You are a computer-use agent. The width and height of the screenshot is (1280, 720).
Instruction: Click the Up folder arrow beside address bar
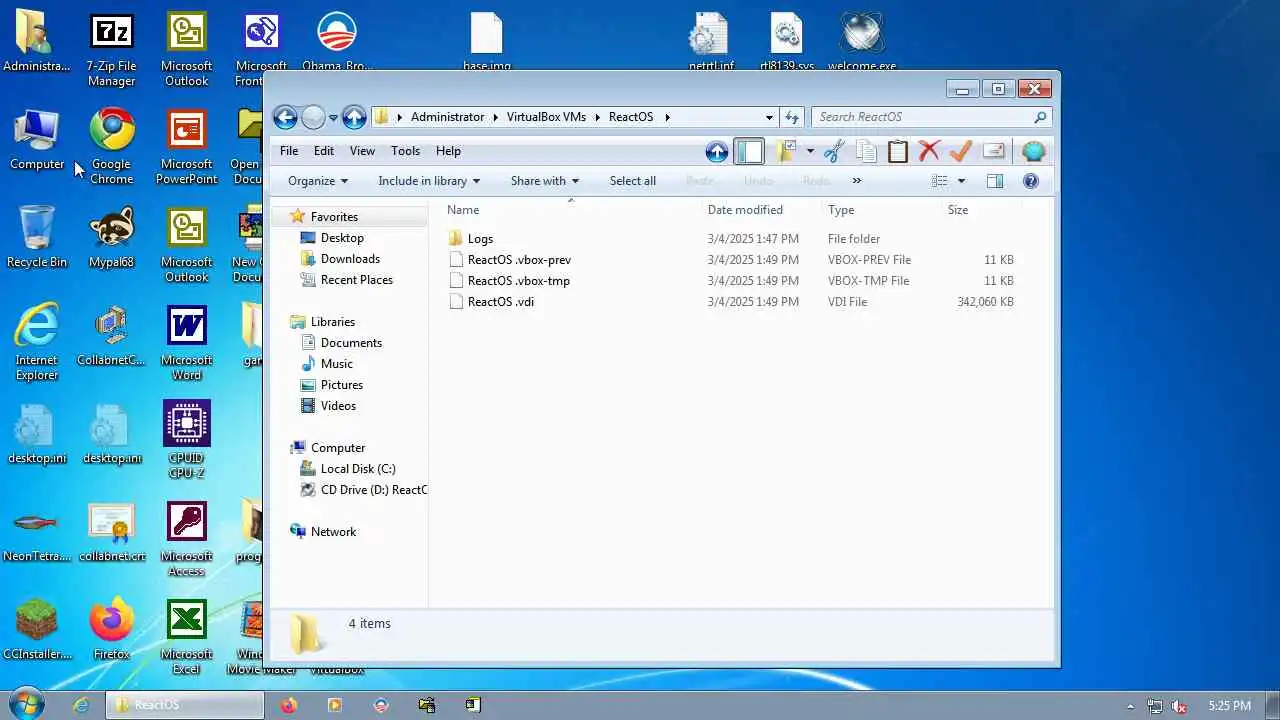click(354, 117)
